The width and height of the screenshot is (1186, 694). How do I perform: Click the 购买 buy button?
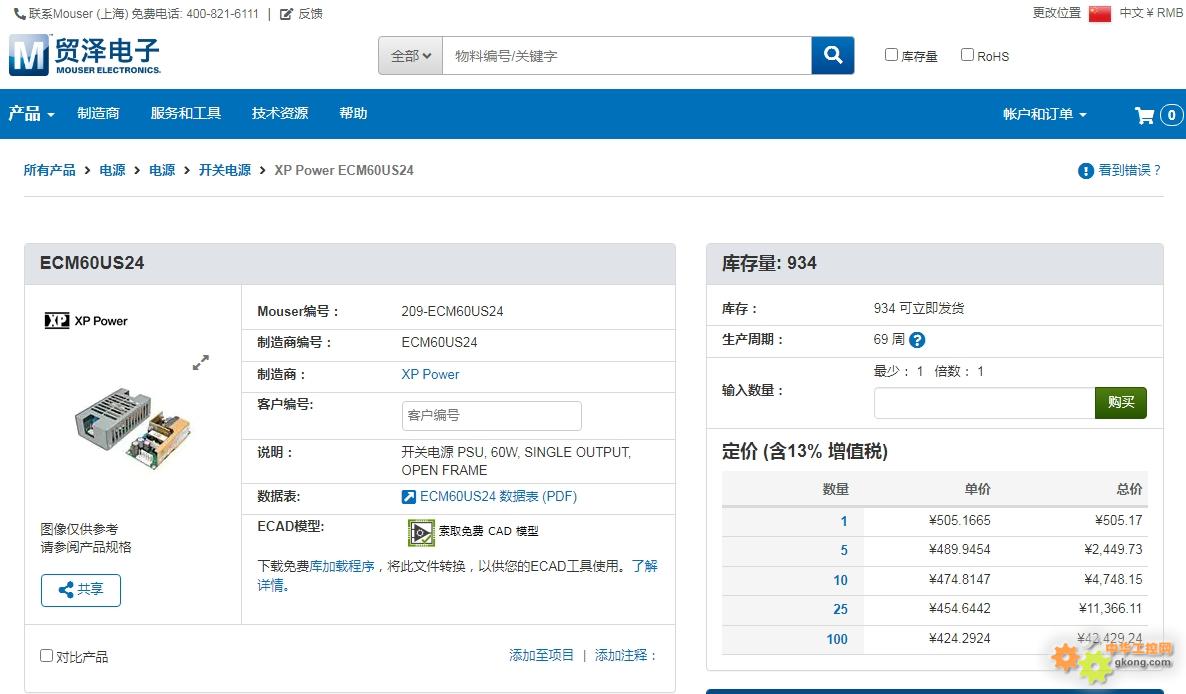click(1120, 402)
